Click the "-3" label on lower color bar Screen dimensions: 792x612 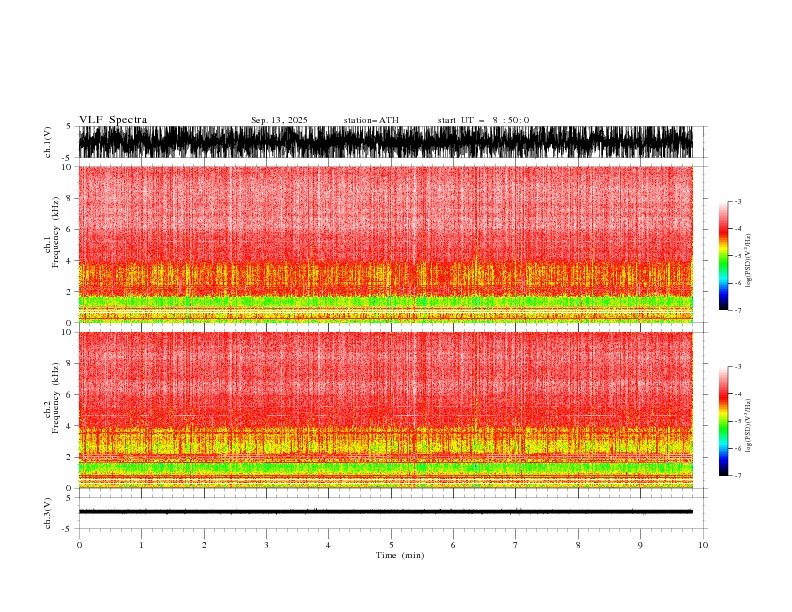click(738, 367)
